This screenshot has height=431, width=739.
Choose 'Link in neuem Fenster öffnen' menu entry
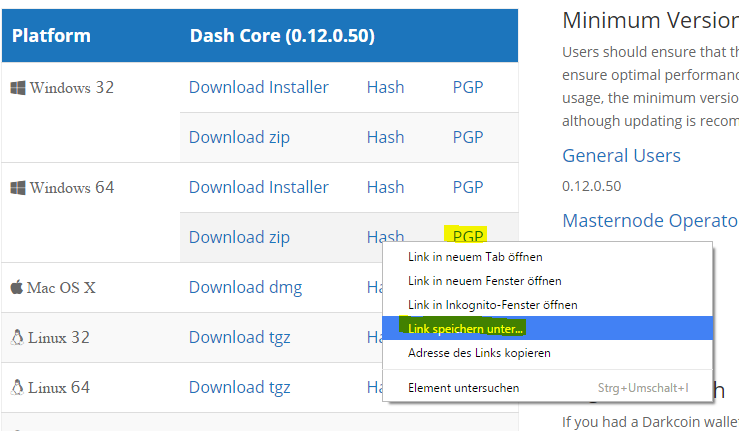coord(547,281)
